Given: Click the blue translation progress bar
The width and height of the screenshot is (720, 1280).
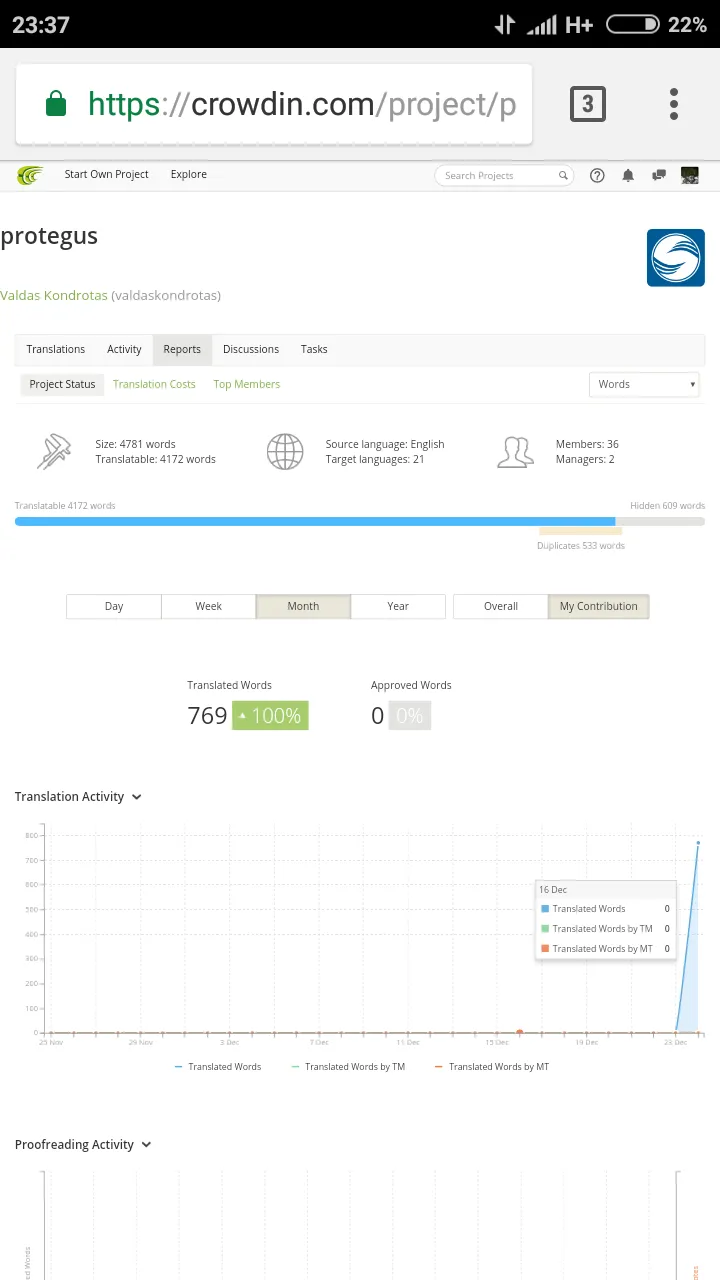Looking at the screenshot, I should click(315, 521).
